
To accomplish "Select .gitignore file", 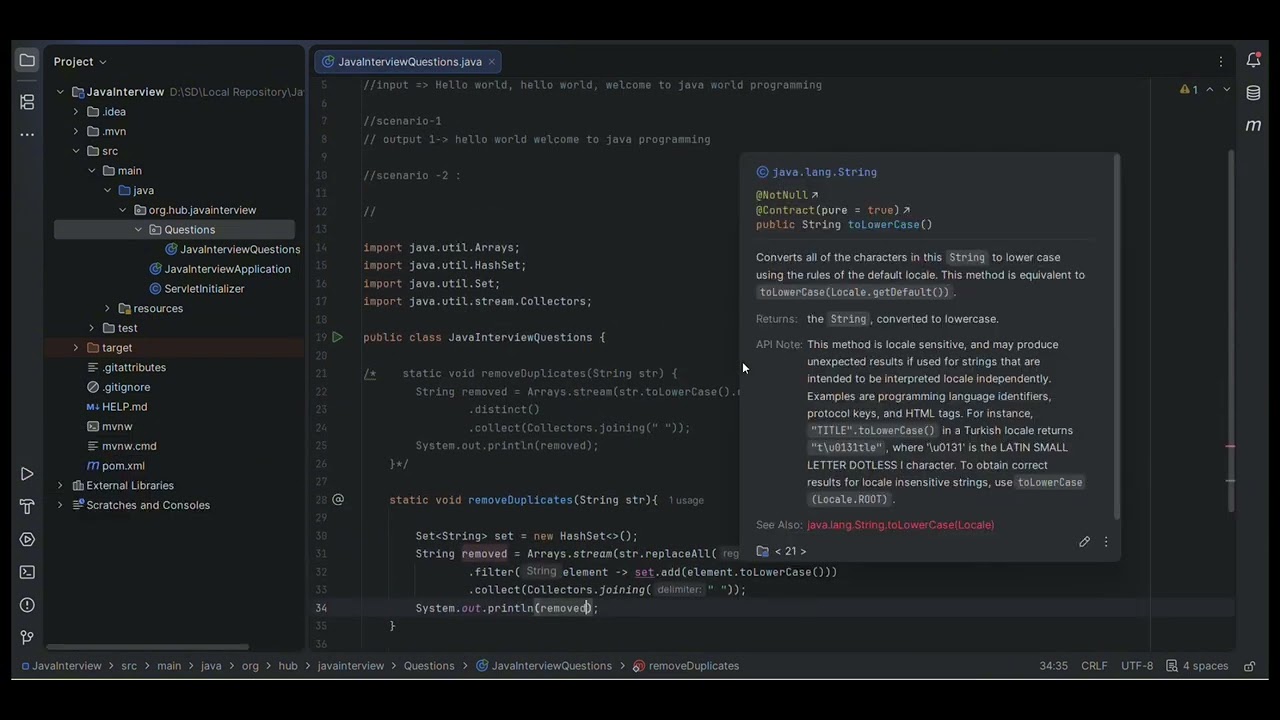I will coord(126,387).
